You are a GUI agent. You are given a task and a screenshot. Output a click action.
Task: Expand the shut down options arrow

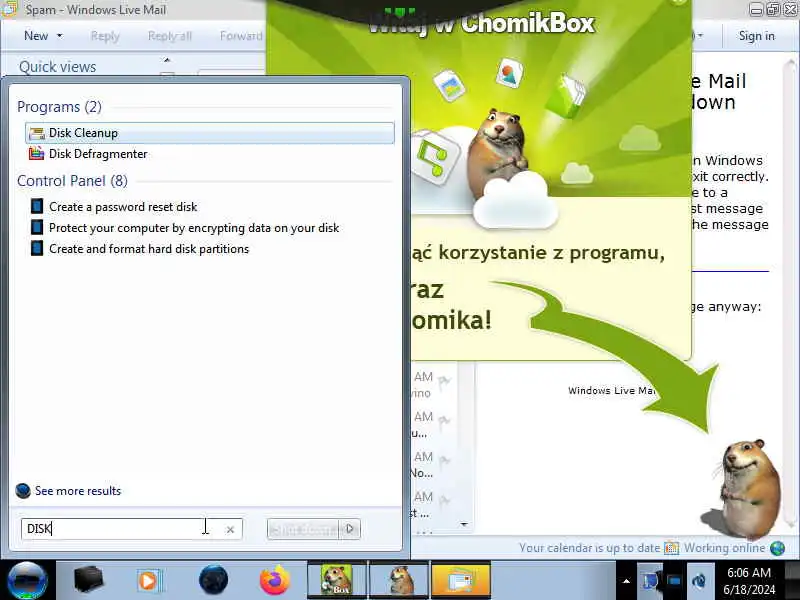point(350,529)
